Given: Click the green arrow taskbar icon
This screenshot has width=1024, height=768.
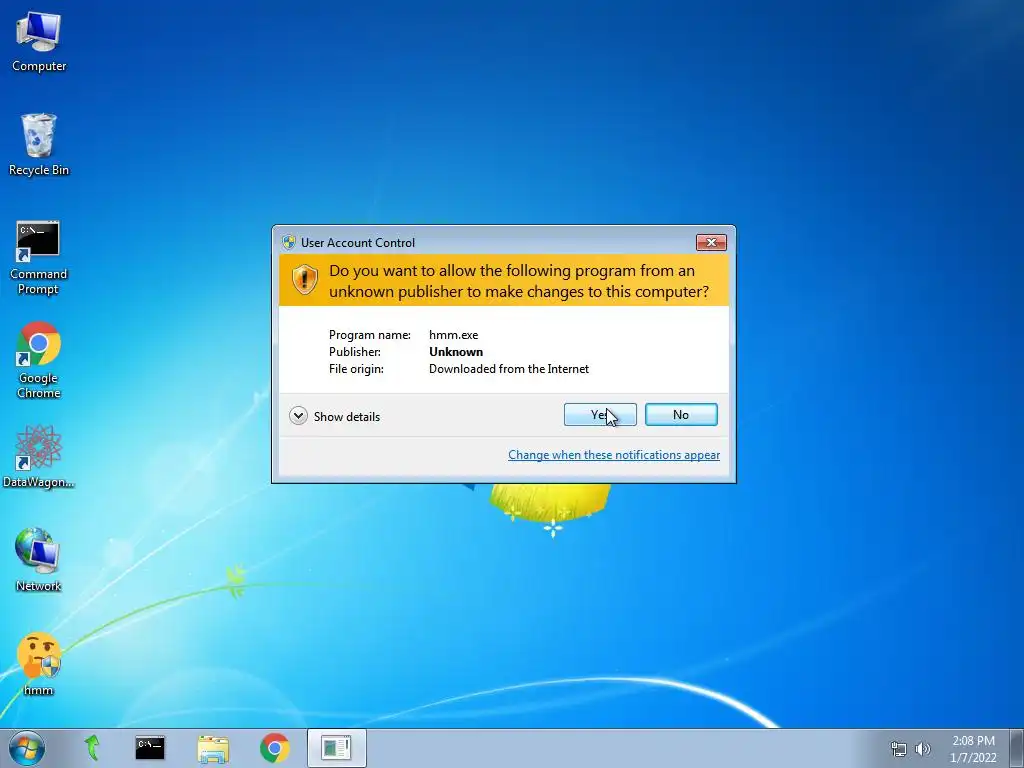Looking at the screenshot, I should point(92,748).
